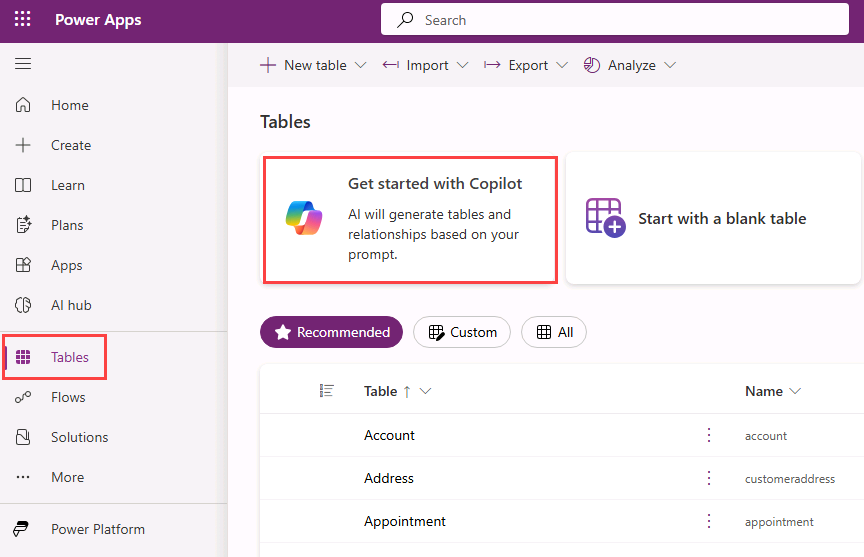Click the list grouping icon in table header
This screenshot has width=864, height=557.
(327, 391)
